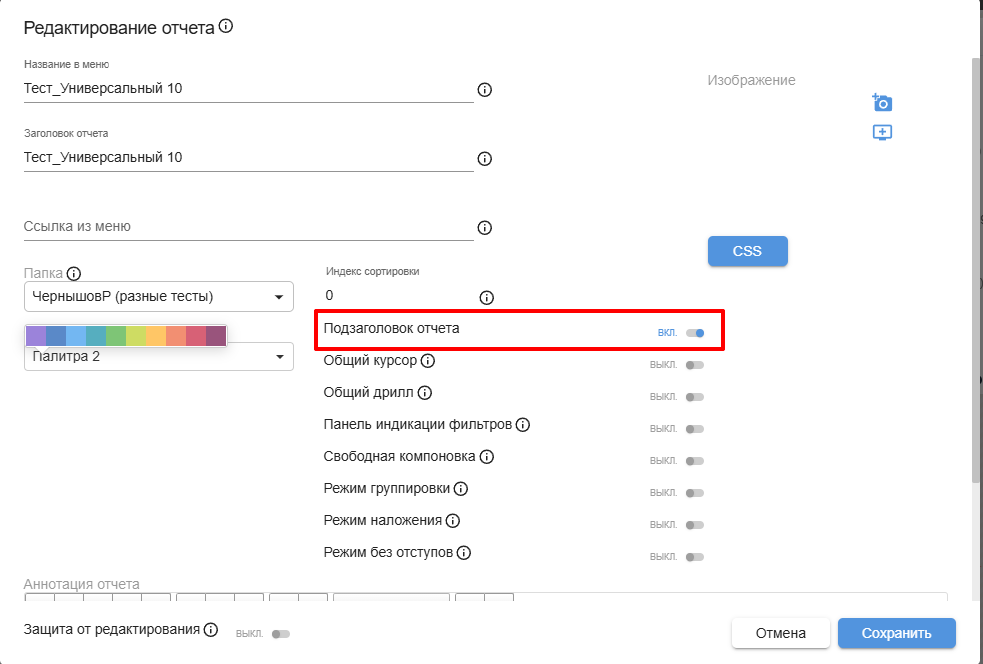Click the Отмена button
The height and width of the screenshot is (664, 983).
[x=780, y=633]
